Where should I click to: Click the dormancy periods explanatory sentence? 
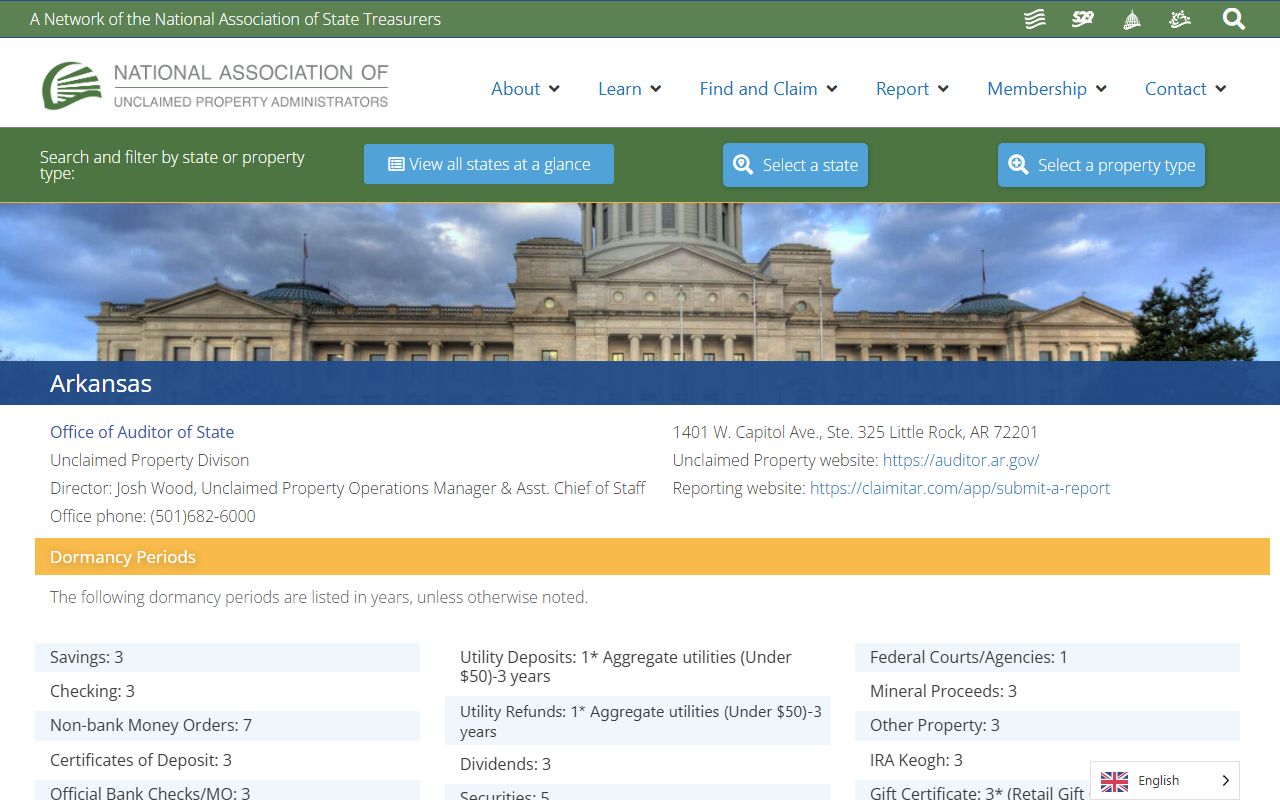pos(319,597)
